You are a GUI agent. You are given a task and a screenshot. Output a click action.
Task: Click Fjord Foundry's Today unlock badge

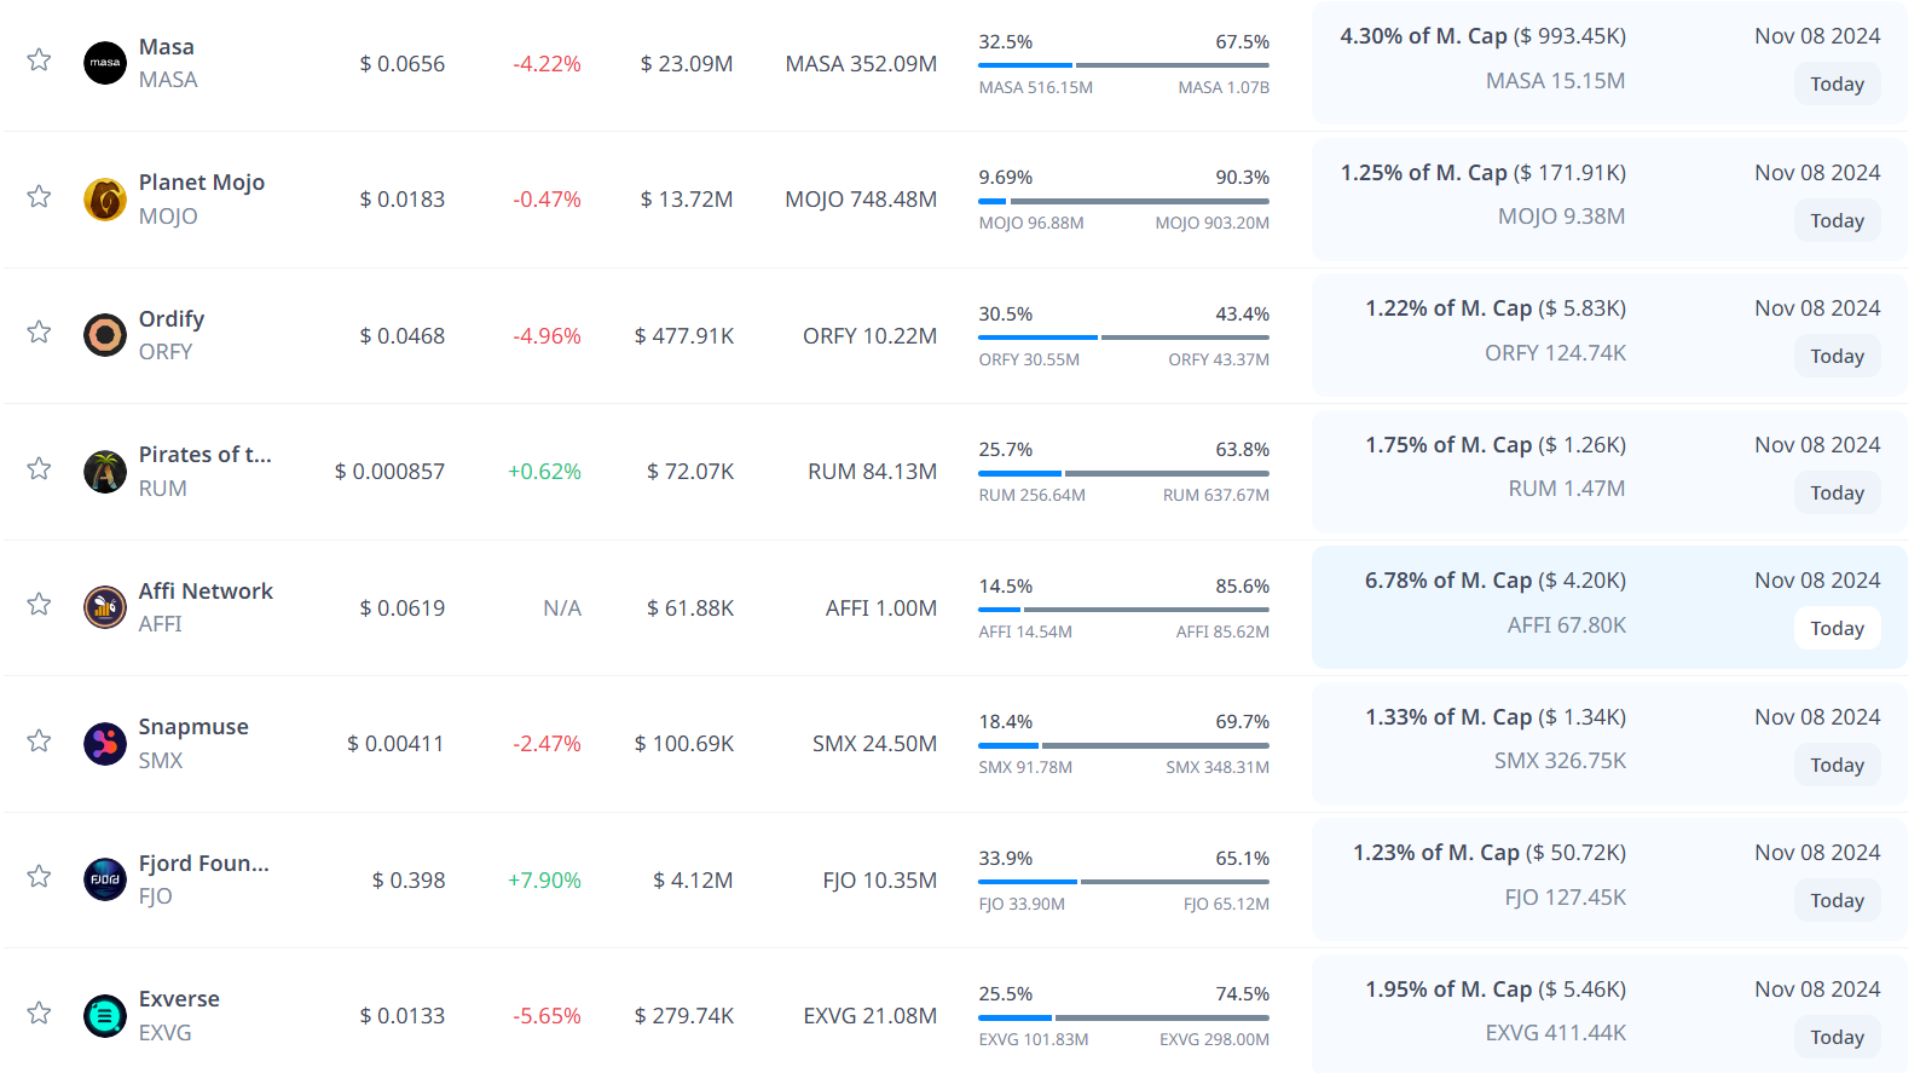point(1836,901)
